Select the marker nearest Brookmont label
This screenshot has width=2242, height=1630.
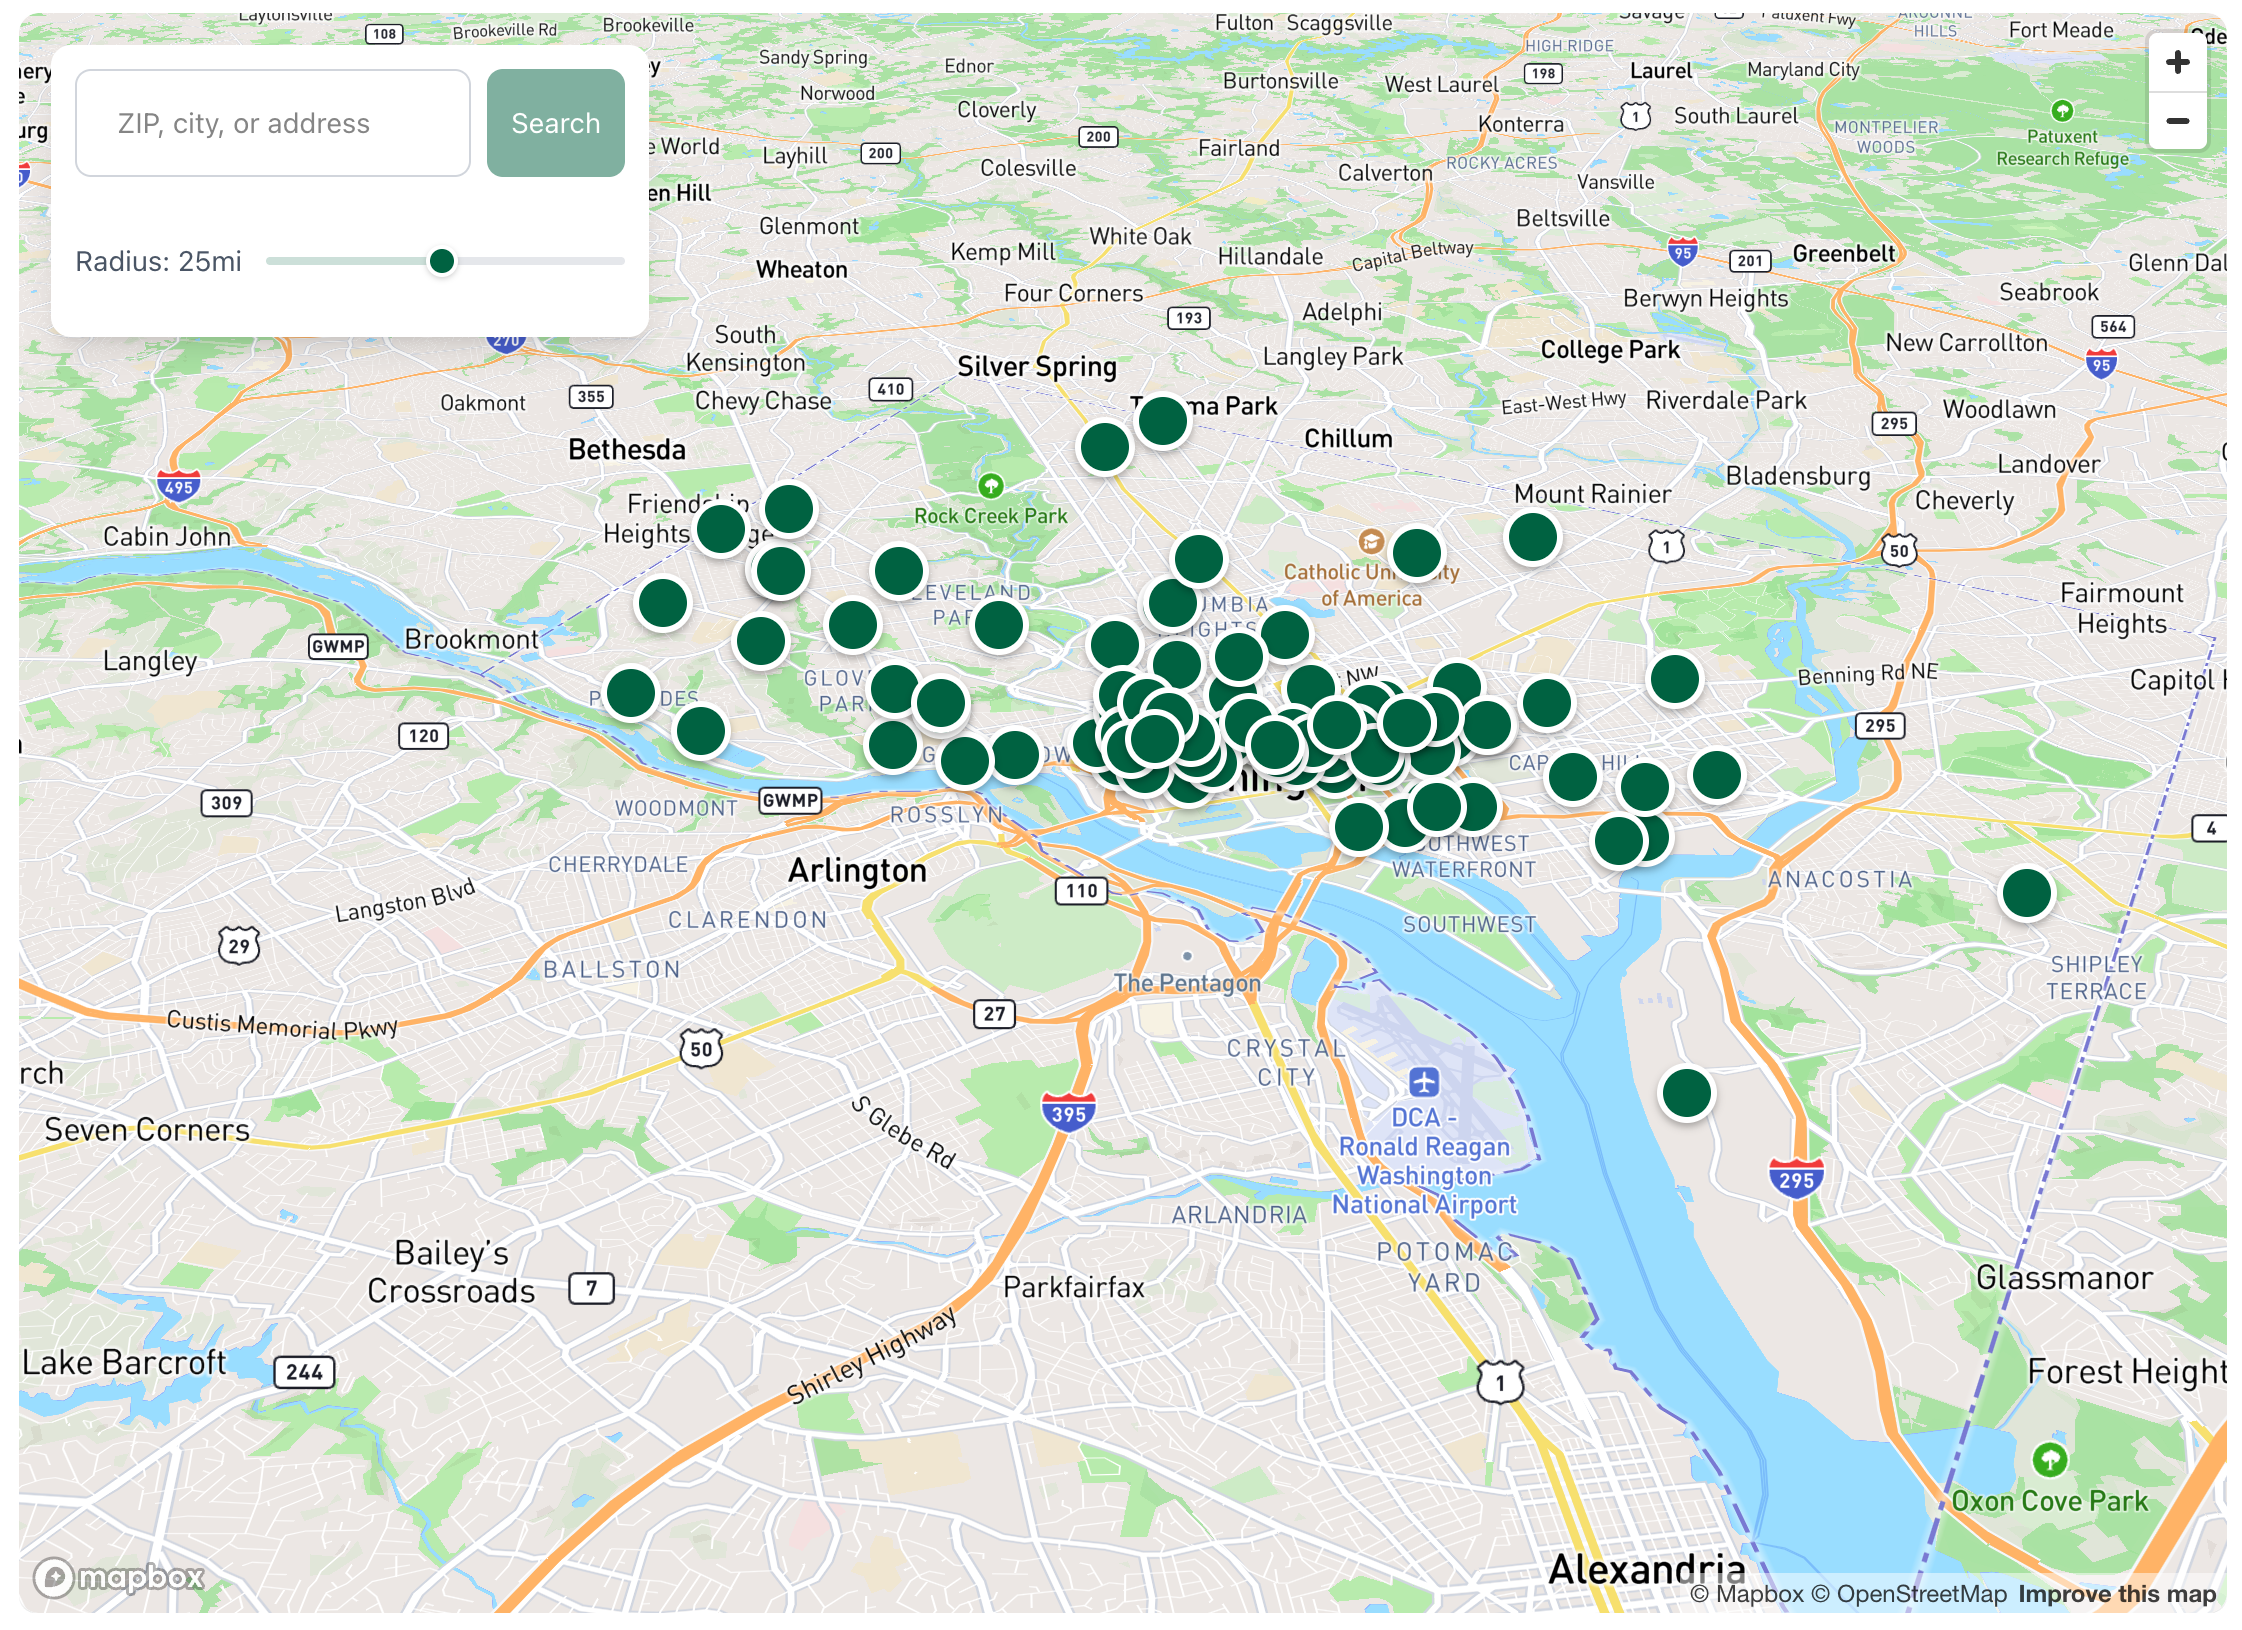pyautogui.click(x=630, y=692)
